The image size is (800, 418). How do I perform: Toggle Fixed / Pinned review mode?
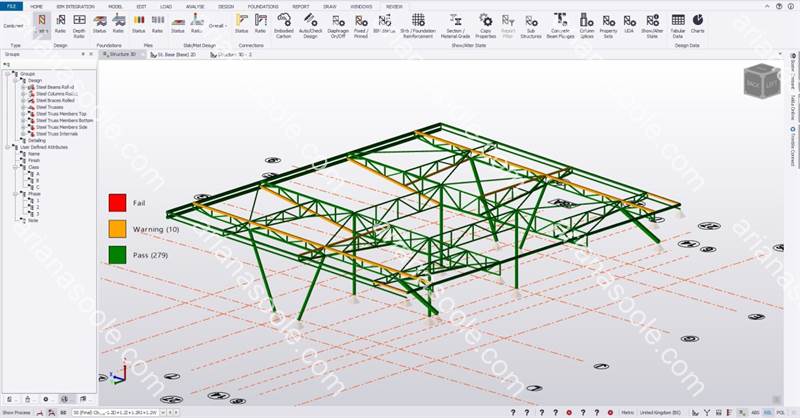[361, 26]
